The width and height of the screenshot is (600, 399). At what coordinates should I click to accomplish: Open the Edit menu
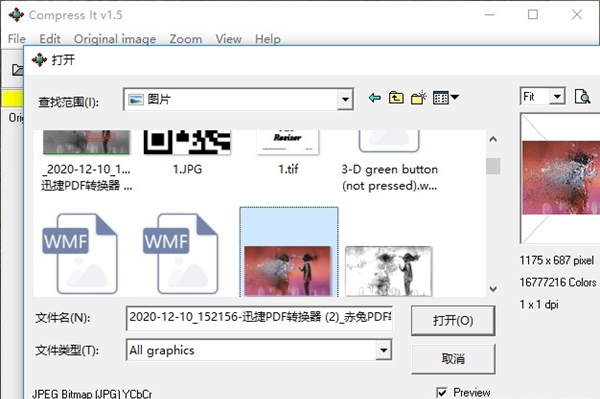[50, 39]
